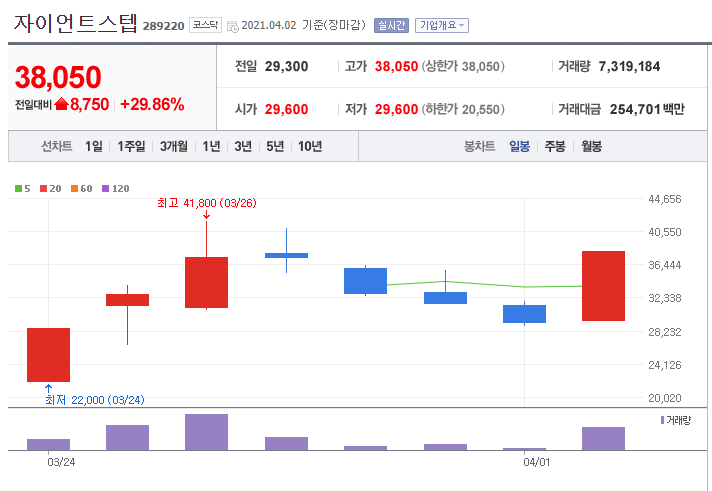Click the 04/01 date axis label

click(537, 462)
